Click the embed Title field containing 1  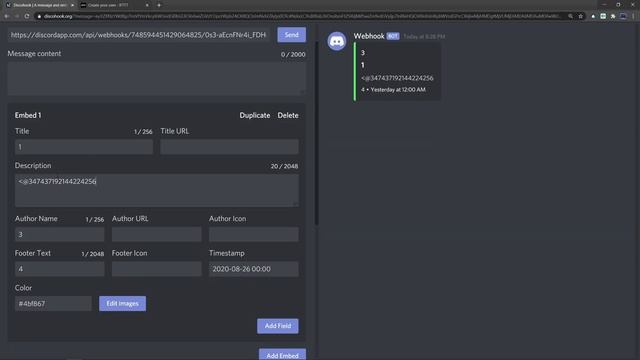click(84, 147)
